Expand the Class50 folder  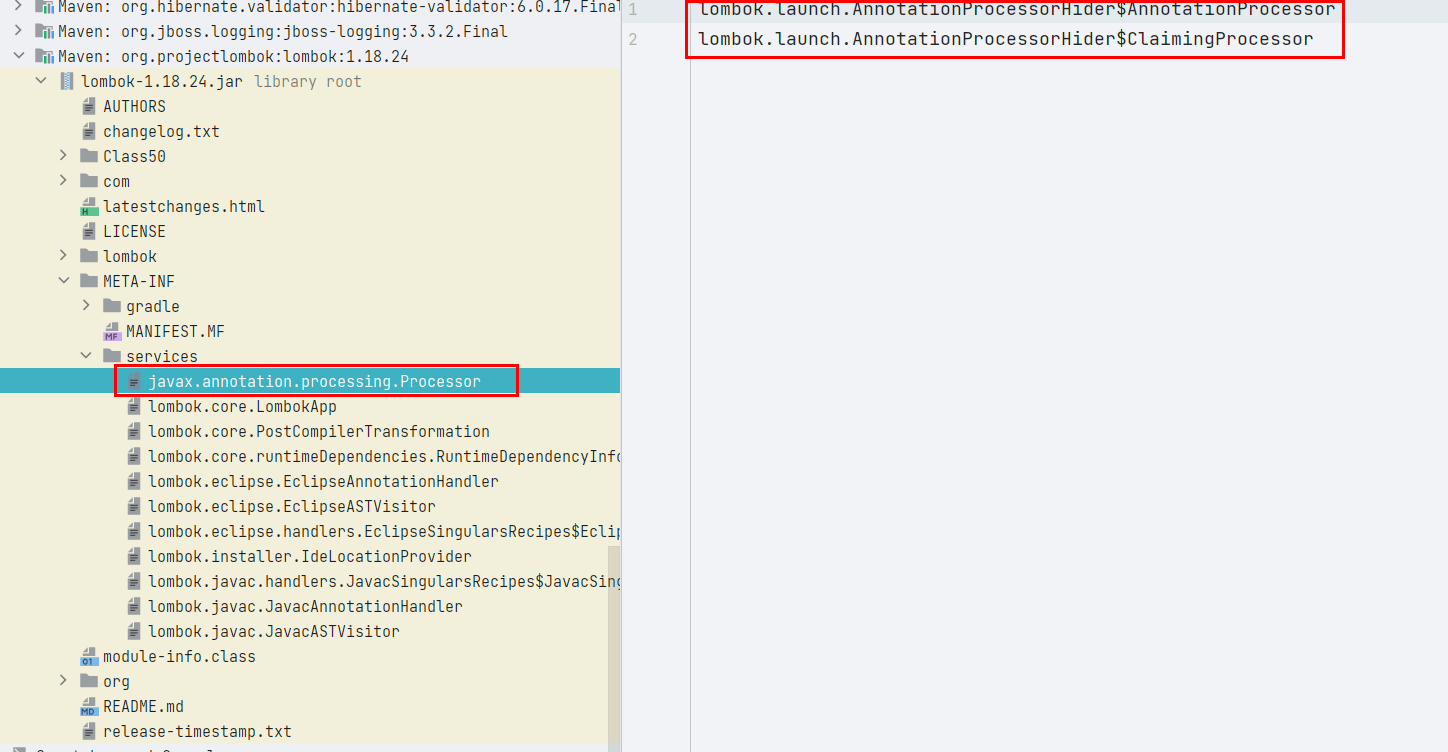63,156
